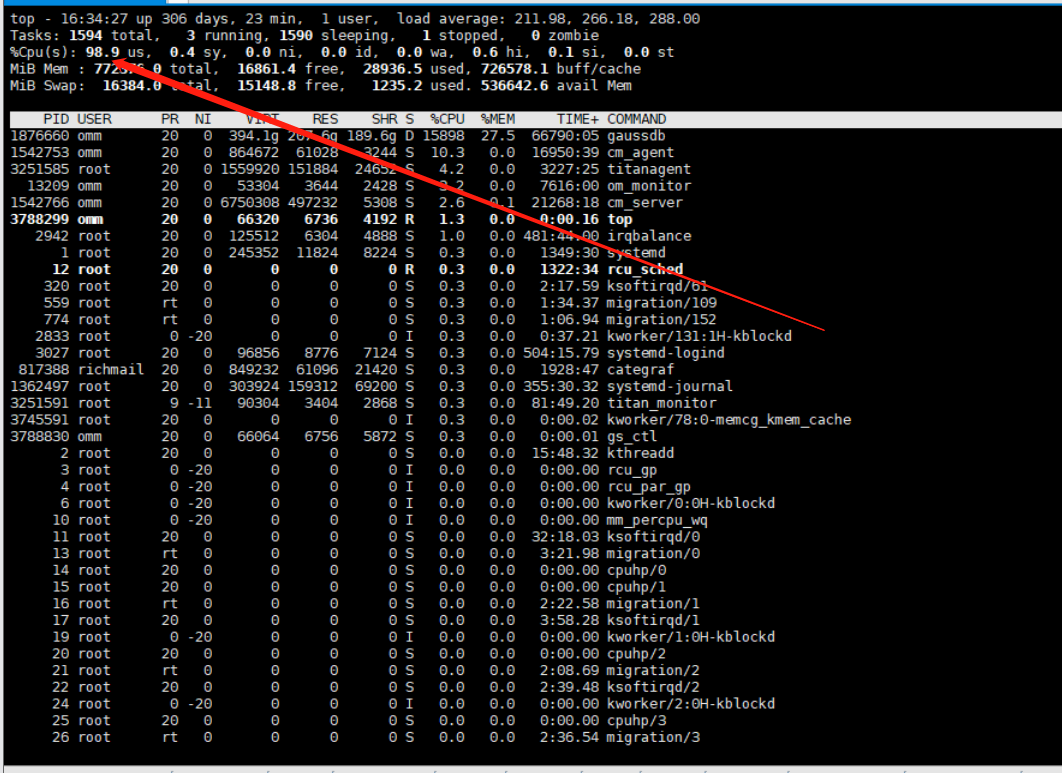Select the PID column header
This screenshot has width=1062, height=773.
pyautogui.click(x=56, y=119)
